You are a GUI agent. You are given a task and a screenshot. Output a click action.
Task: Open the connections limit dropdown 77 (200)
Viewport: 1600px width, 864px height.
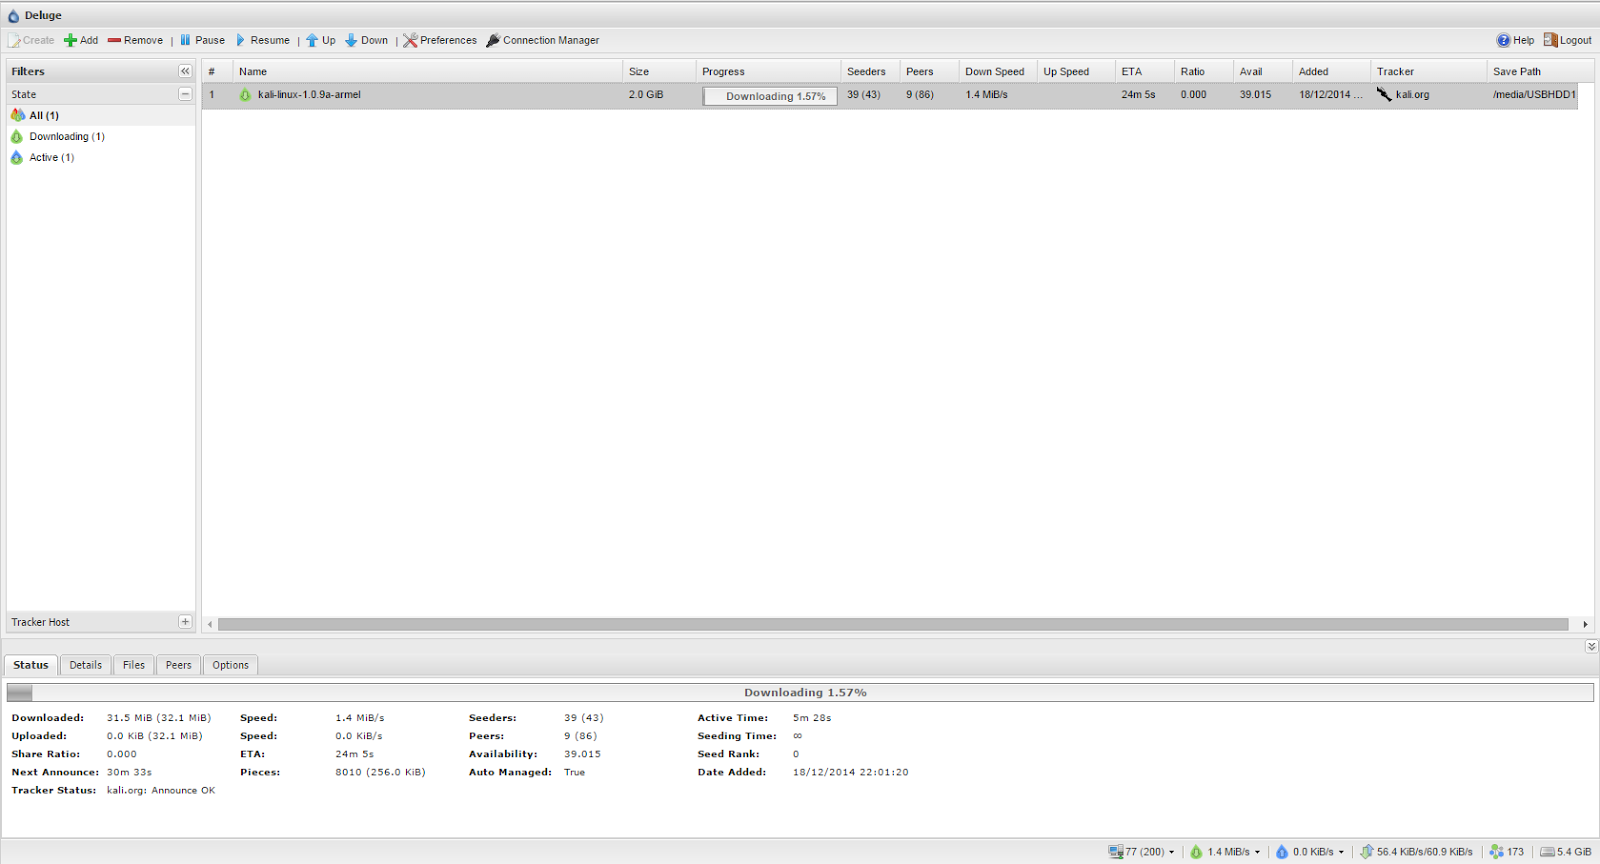coord(1141,852)
